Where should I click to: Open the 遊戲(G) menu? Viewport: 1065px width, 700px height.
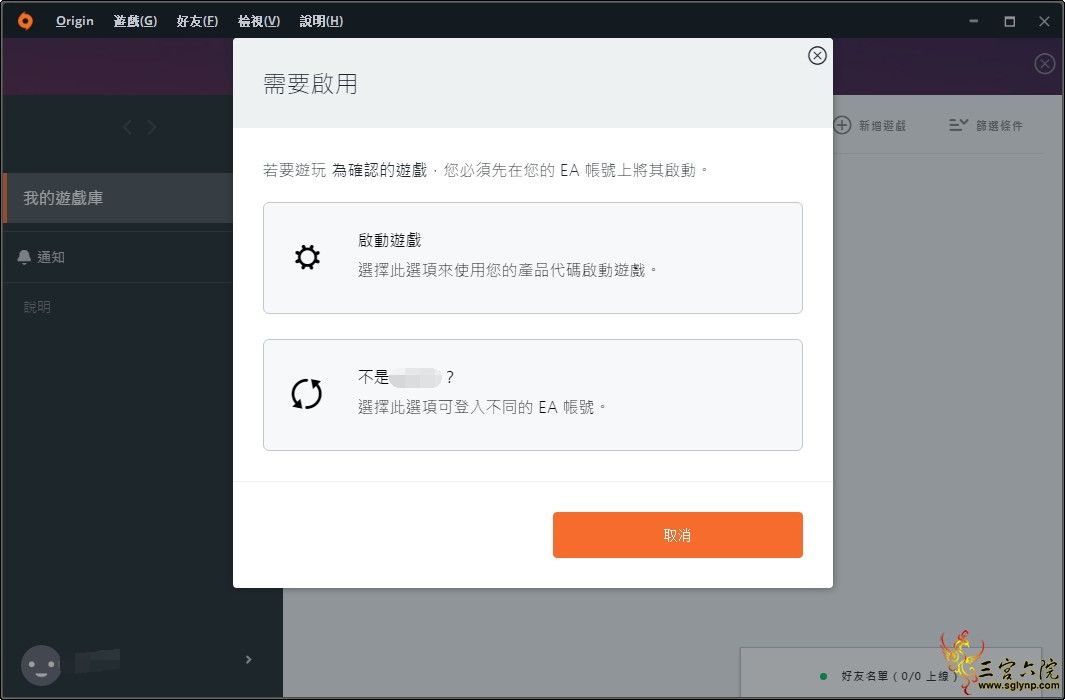[x=135, y=21]
